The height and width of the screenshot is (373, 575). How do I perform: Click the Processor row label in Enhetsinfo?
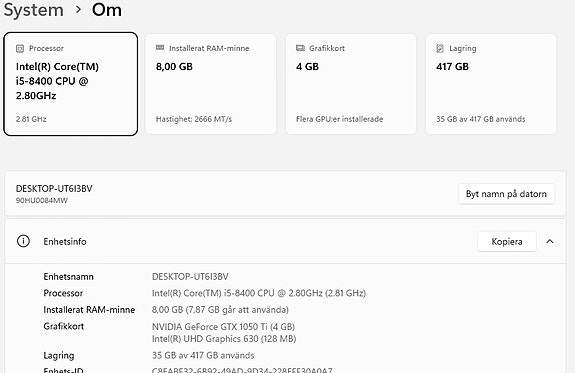63,293
